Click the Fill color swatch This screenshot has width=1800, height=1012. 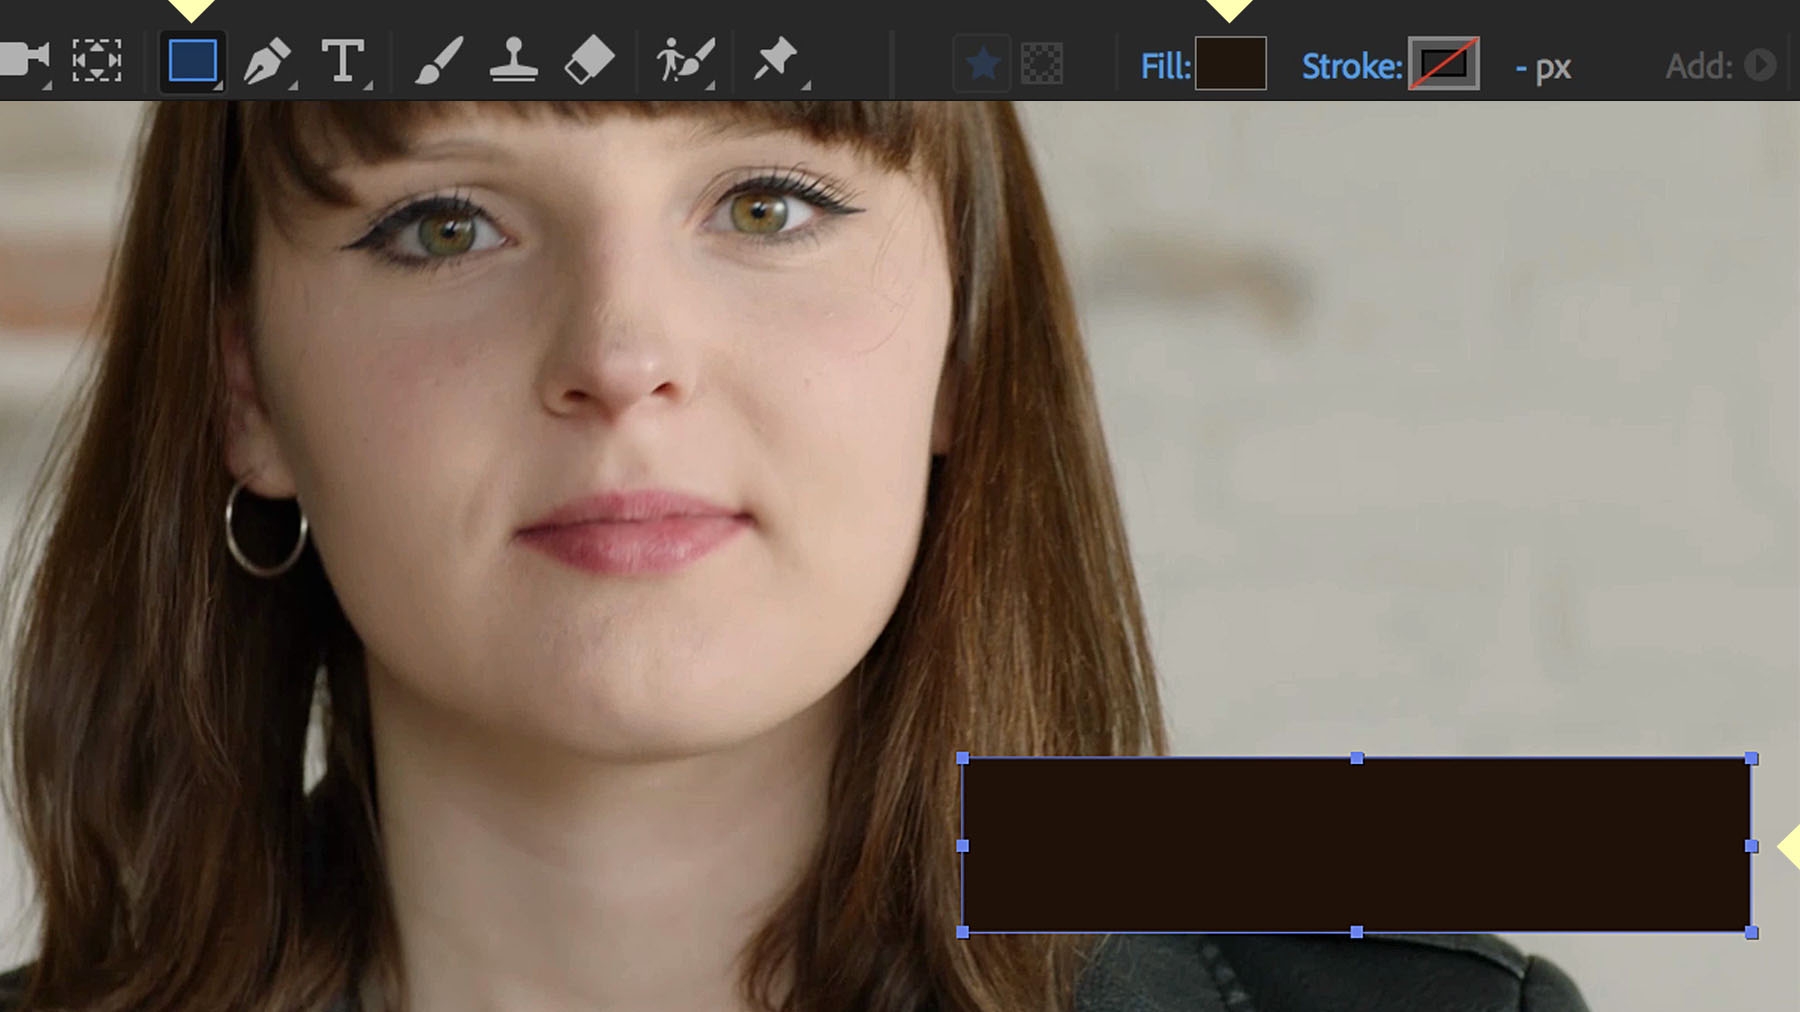click(1230, 66)
